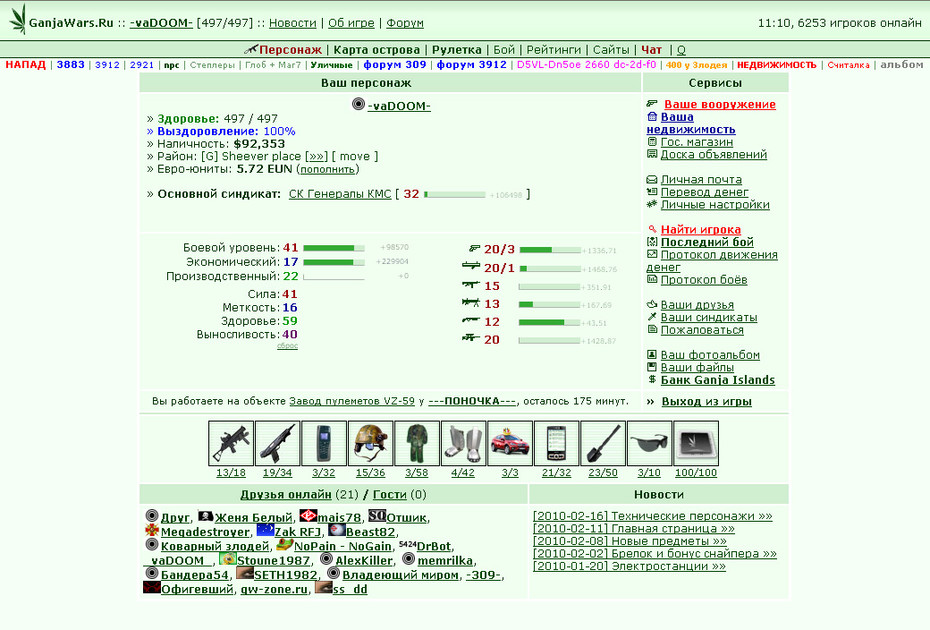Click the flag icon beside Zak RFJ
The height and width of the screenshot is (630, 930).
[265, 530]
